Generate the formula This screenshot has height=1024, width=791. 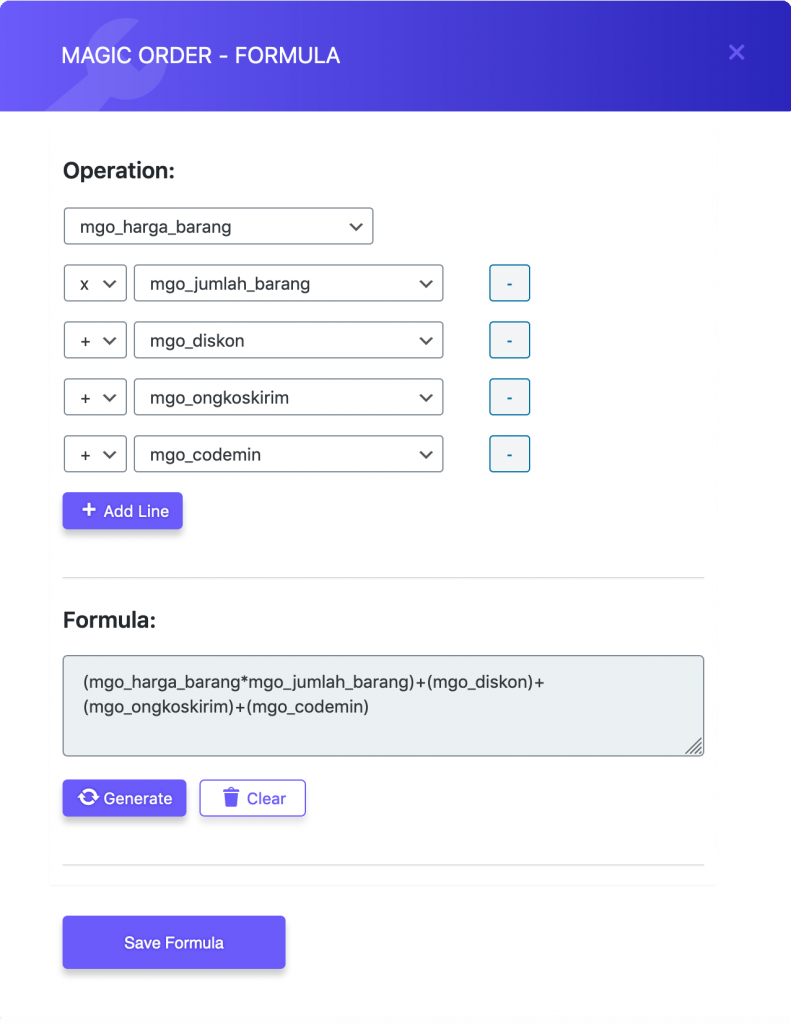(x=124, y=798)
